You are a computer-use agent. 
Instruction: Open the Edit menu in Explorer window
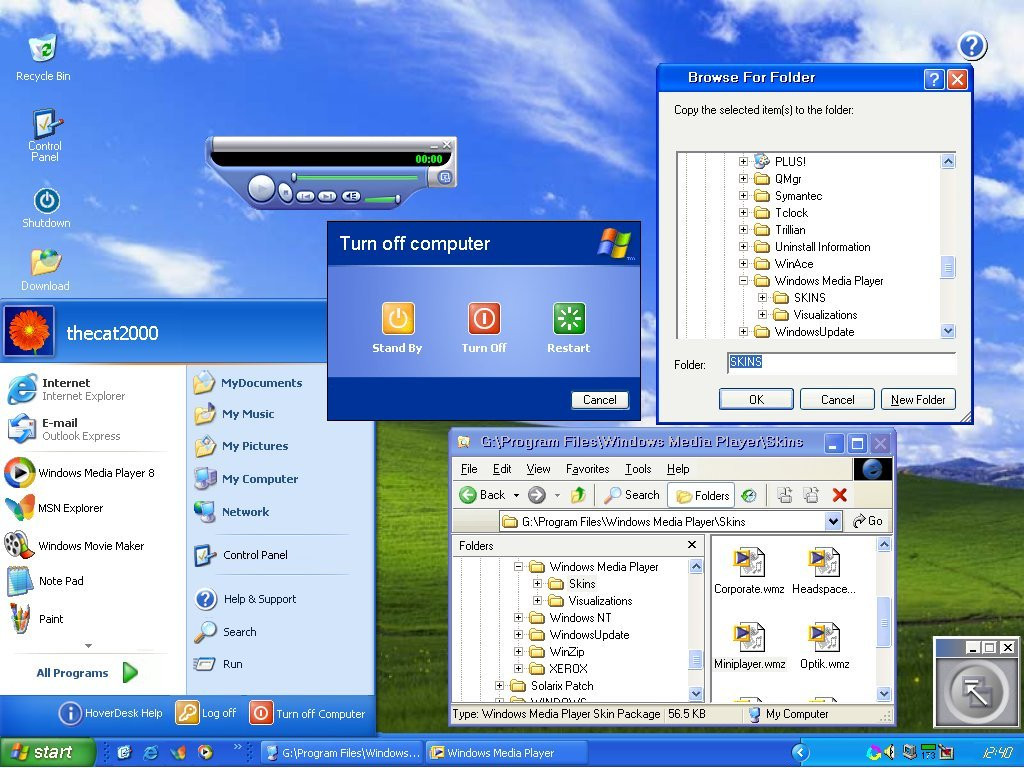[502, 469]
